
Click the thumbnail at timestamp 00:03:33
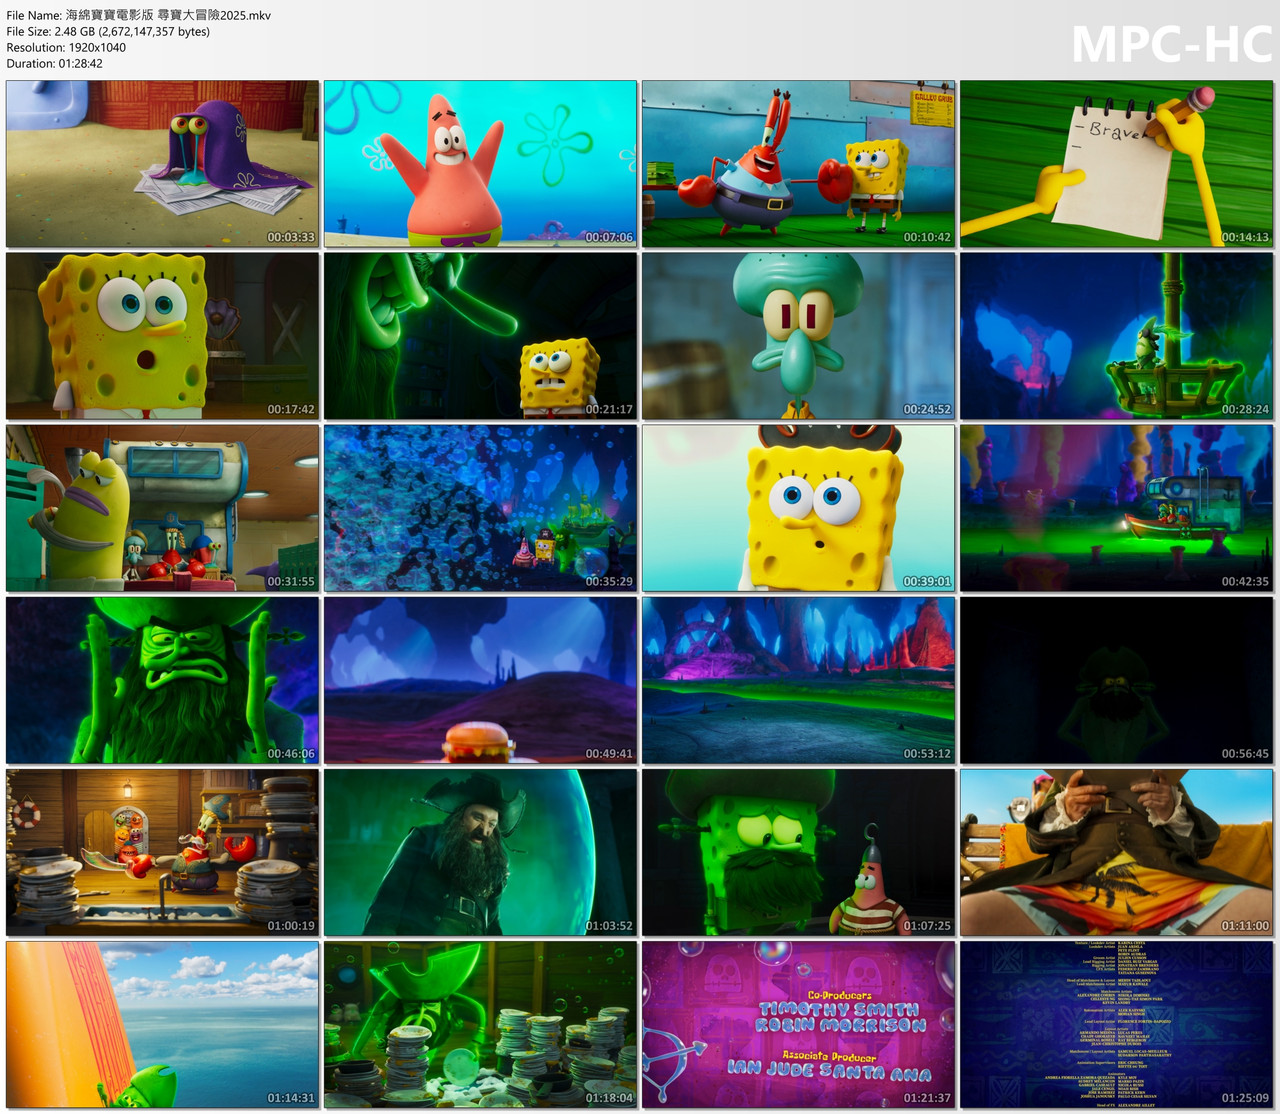pyautogui.click(x=162, y=164)
